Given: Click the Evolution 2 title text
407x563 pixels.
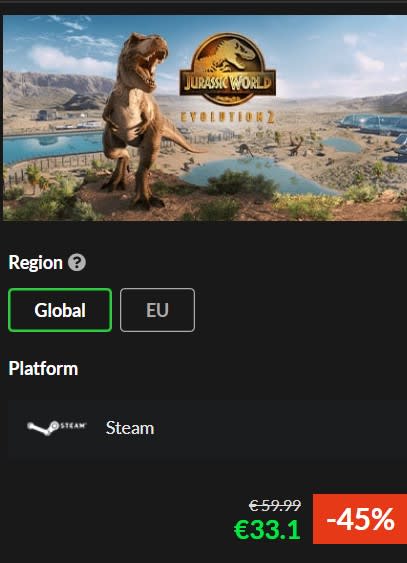Looking at the screenshot, I should coord(228,117).
